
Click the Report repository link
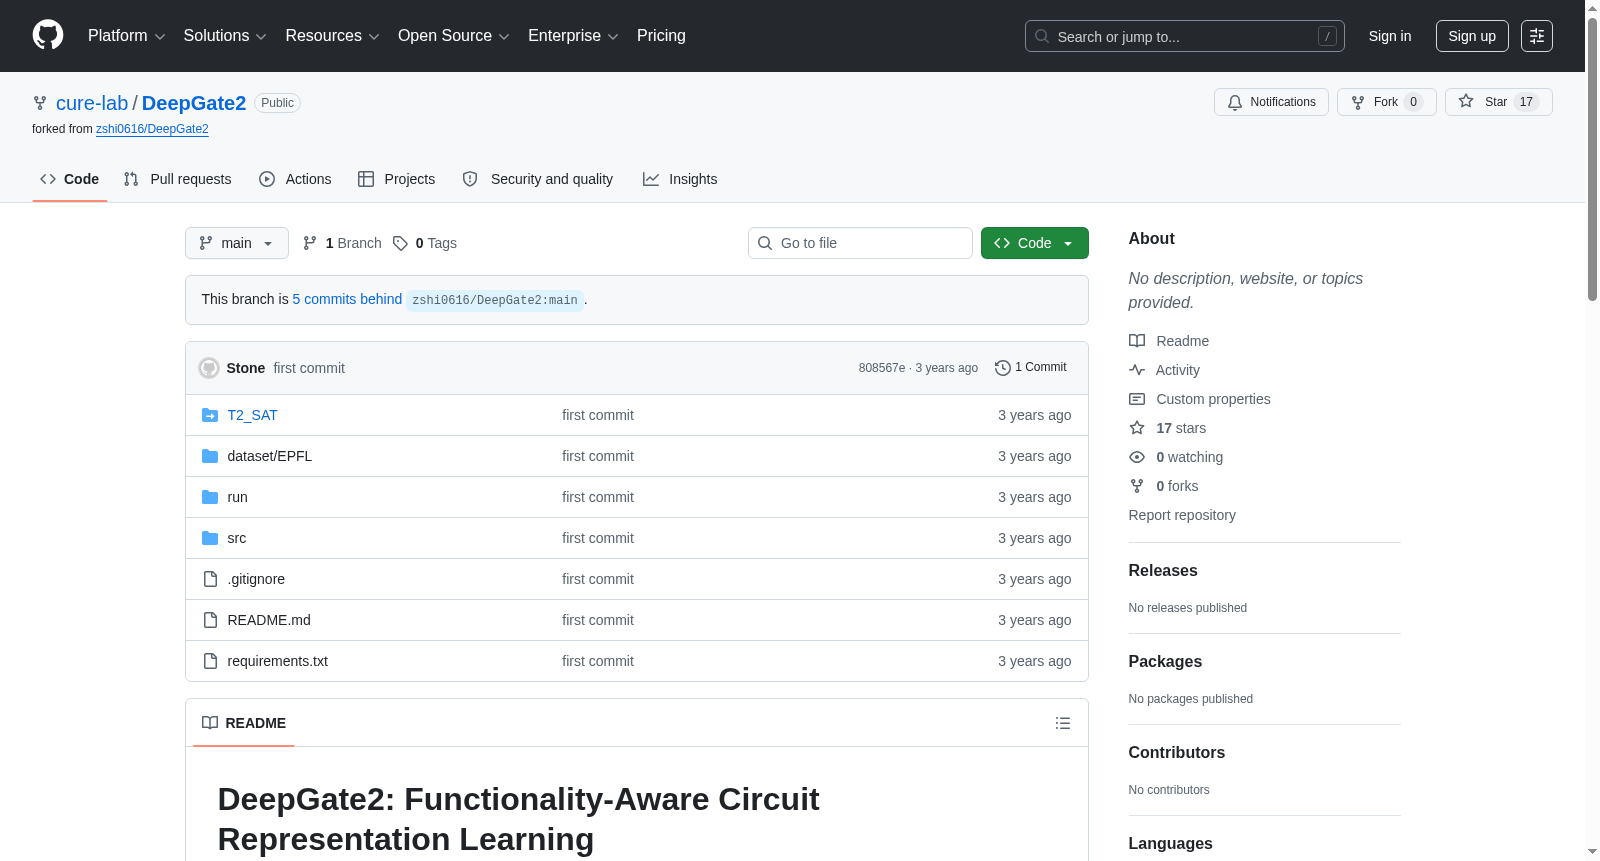pos(1182,515)
